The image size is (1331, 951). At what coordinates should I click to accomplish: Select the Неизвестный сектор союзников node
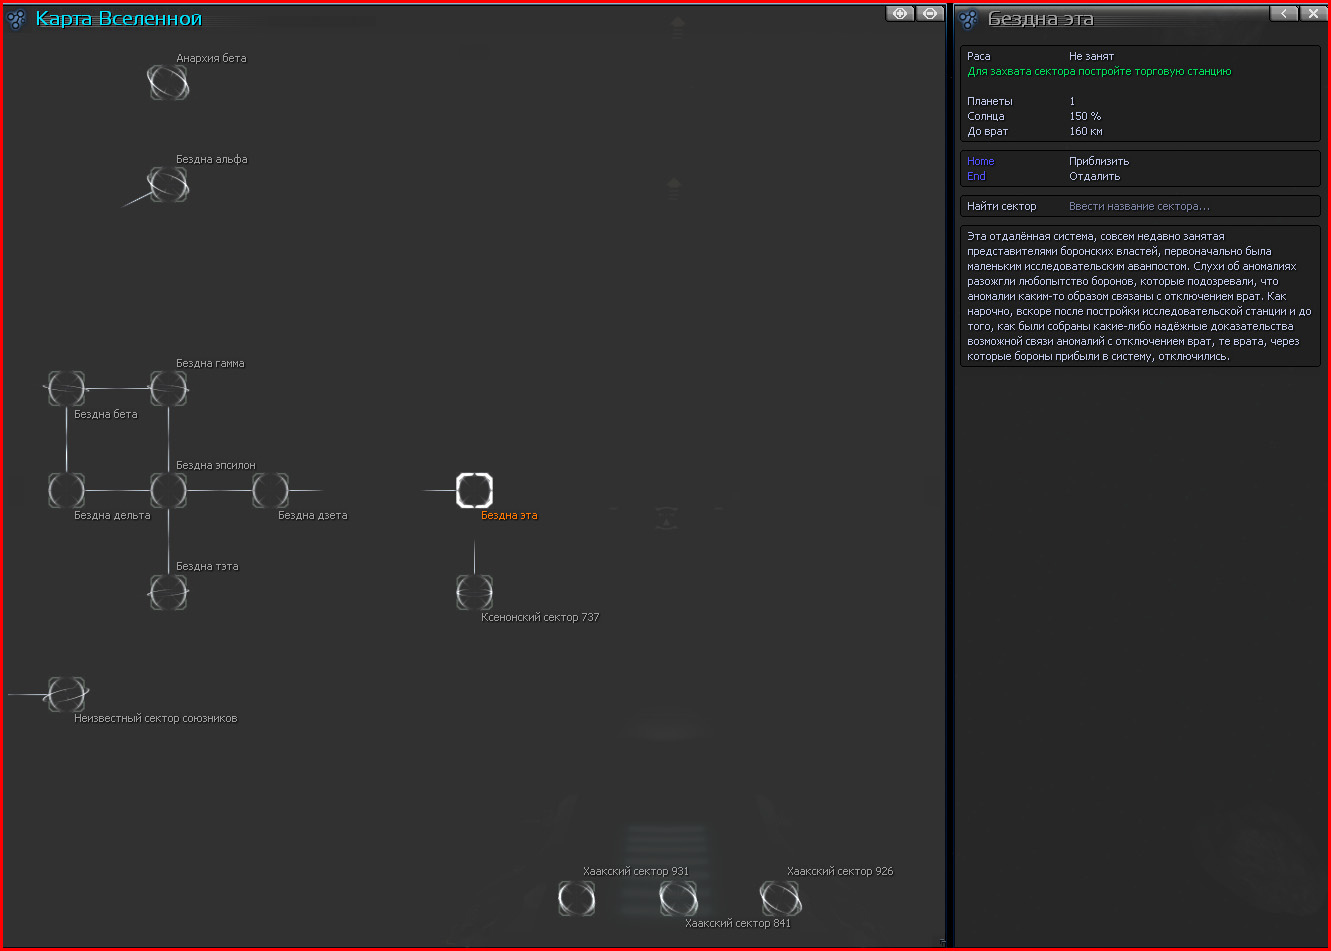[x=66, y=694]
